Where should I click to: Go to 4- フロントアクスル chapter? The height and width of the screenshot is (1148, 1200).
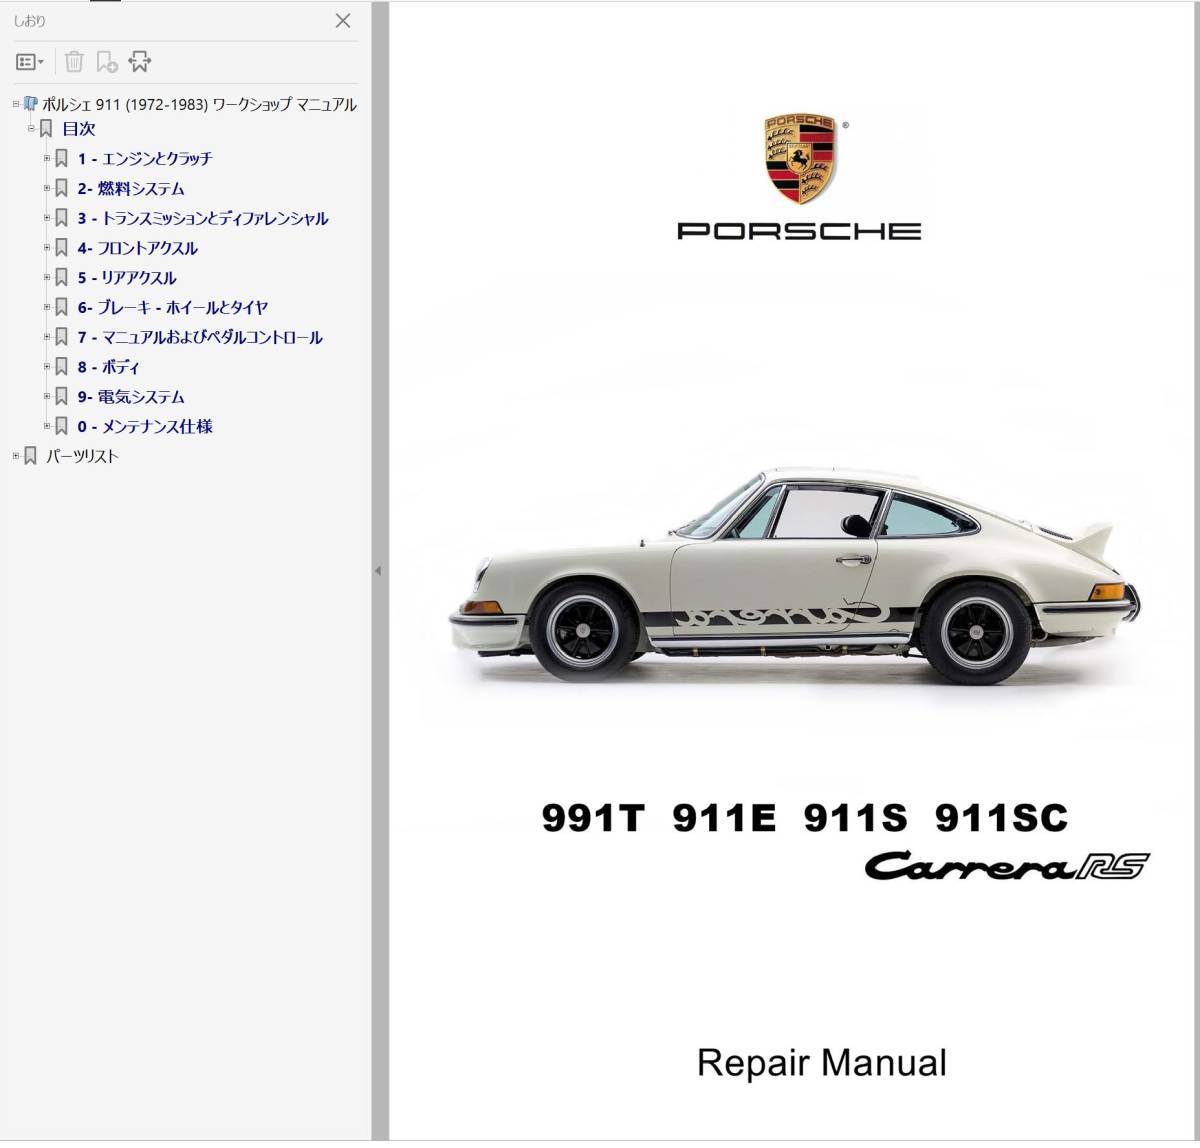[x=138, y=248]
